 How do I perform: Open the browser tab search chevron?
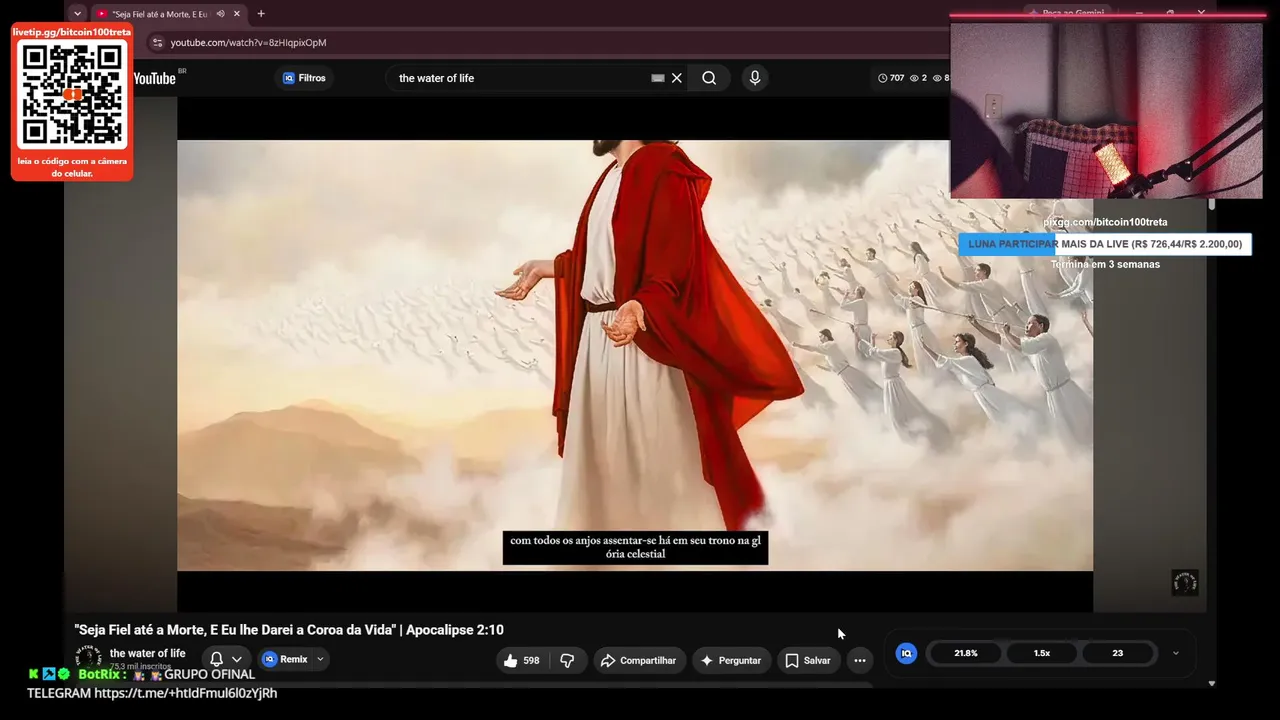click(x=77, y=14)
